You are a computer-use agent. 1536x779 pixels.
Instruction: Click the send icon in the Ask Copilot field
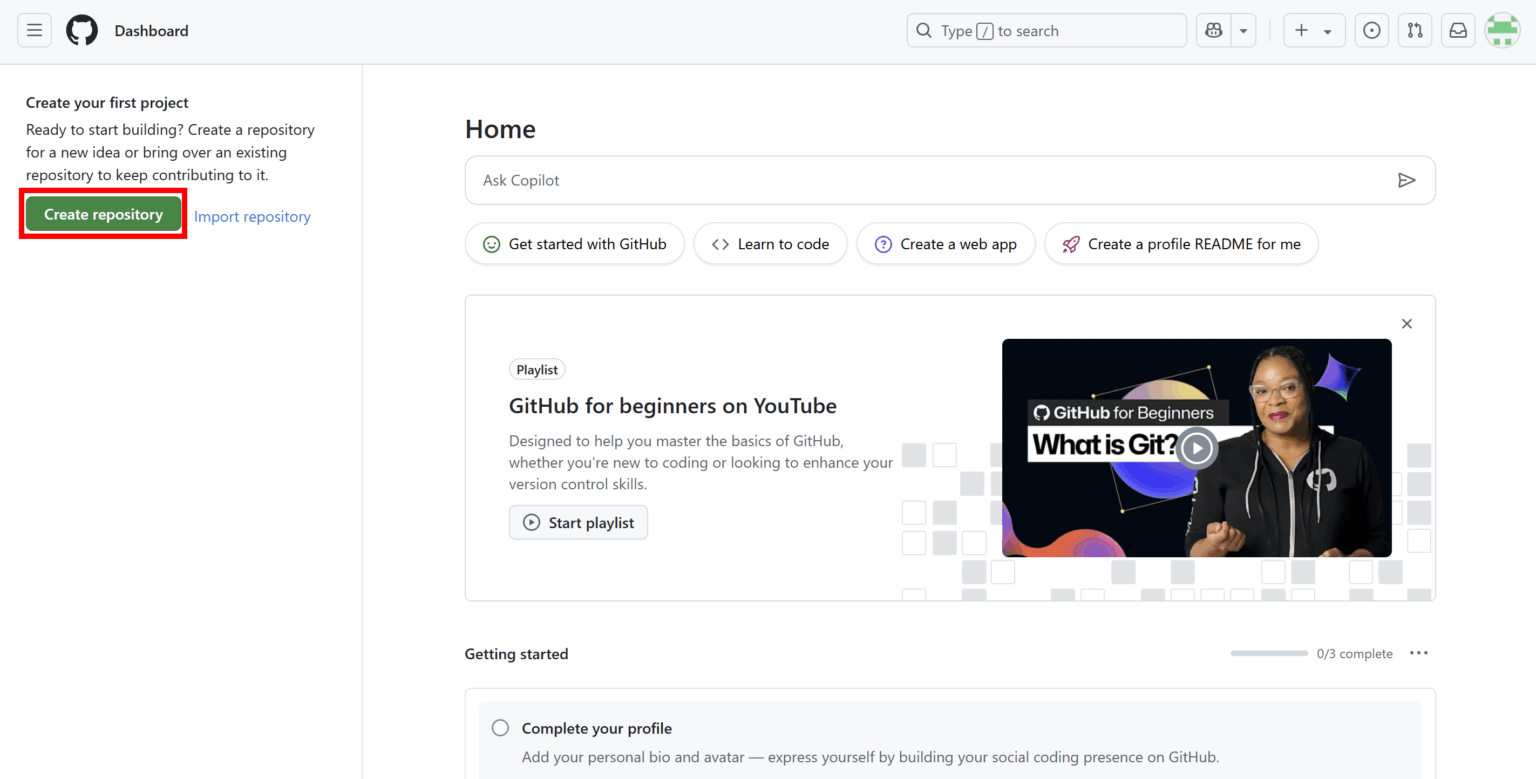point(1407,180)
